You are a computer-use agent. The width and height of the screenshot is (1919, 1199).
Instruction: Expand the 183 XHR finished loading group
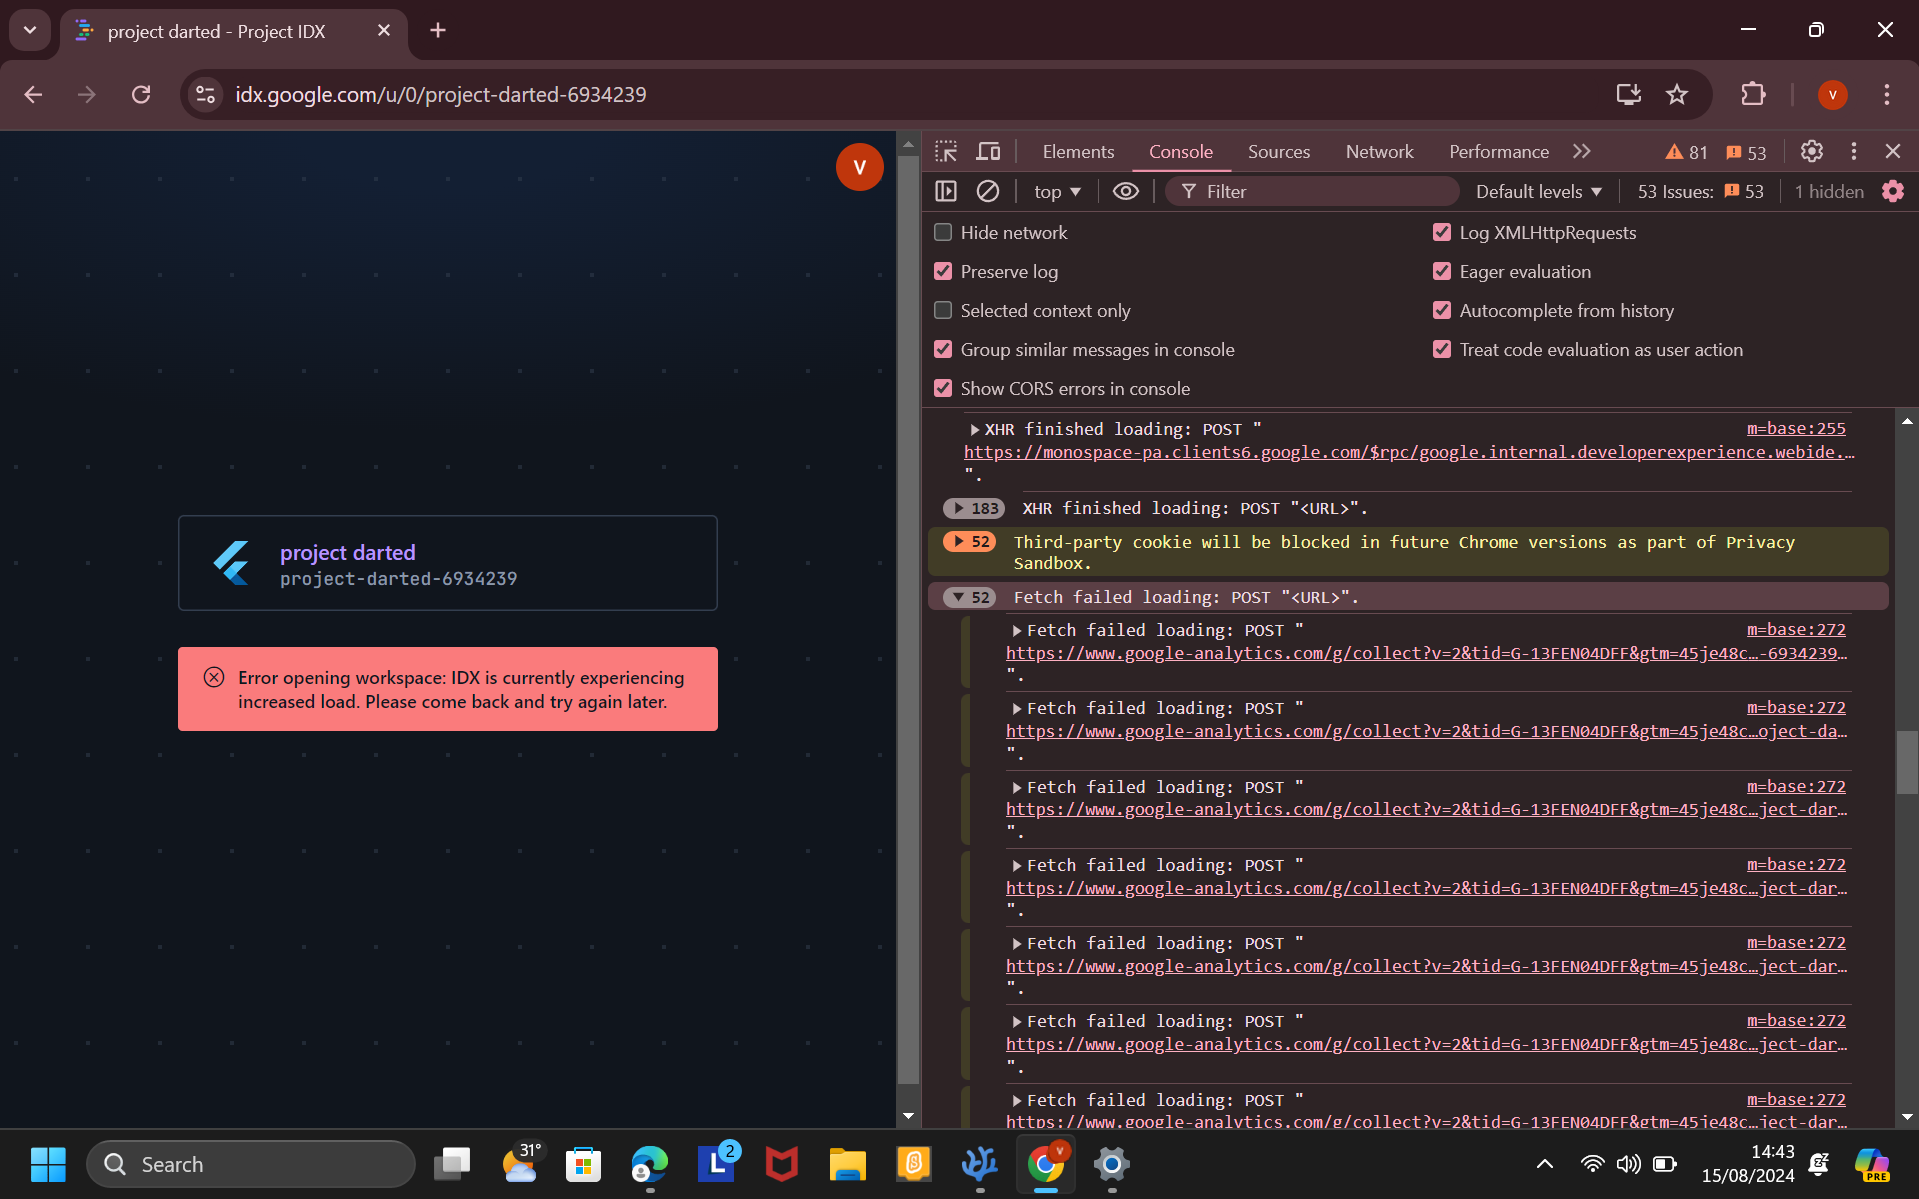pos(960,508)
